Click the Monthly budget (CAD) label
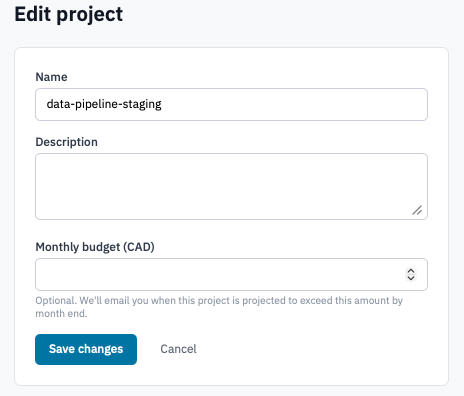 pyautogui.click(x=95, y=247)
